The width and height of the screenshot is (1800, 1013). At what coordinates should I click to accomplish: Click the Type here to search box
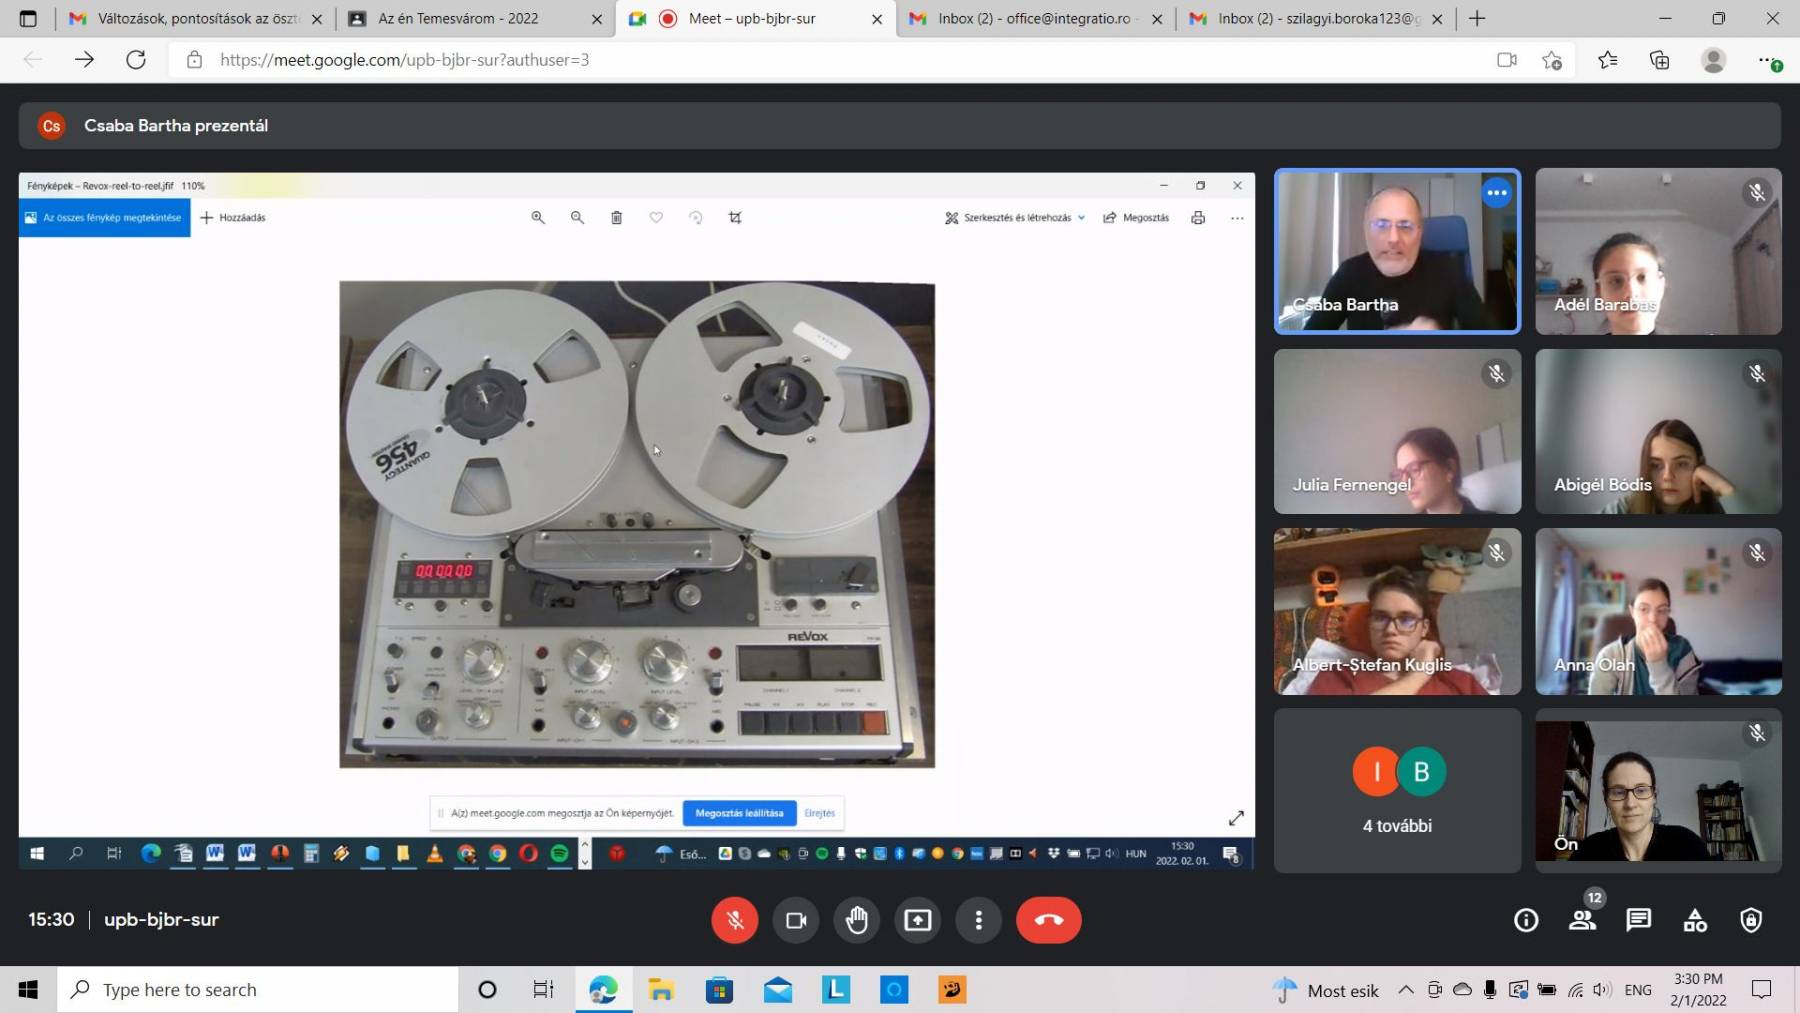click(x=258, y=990)
